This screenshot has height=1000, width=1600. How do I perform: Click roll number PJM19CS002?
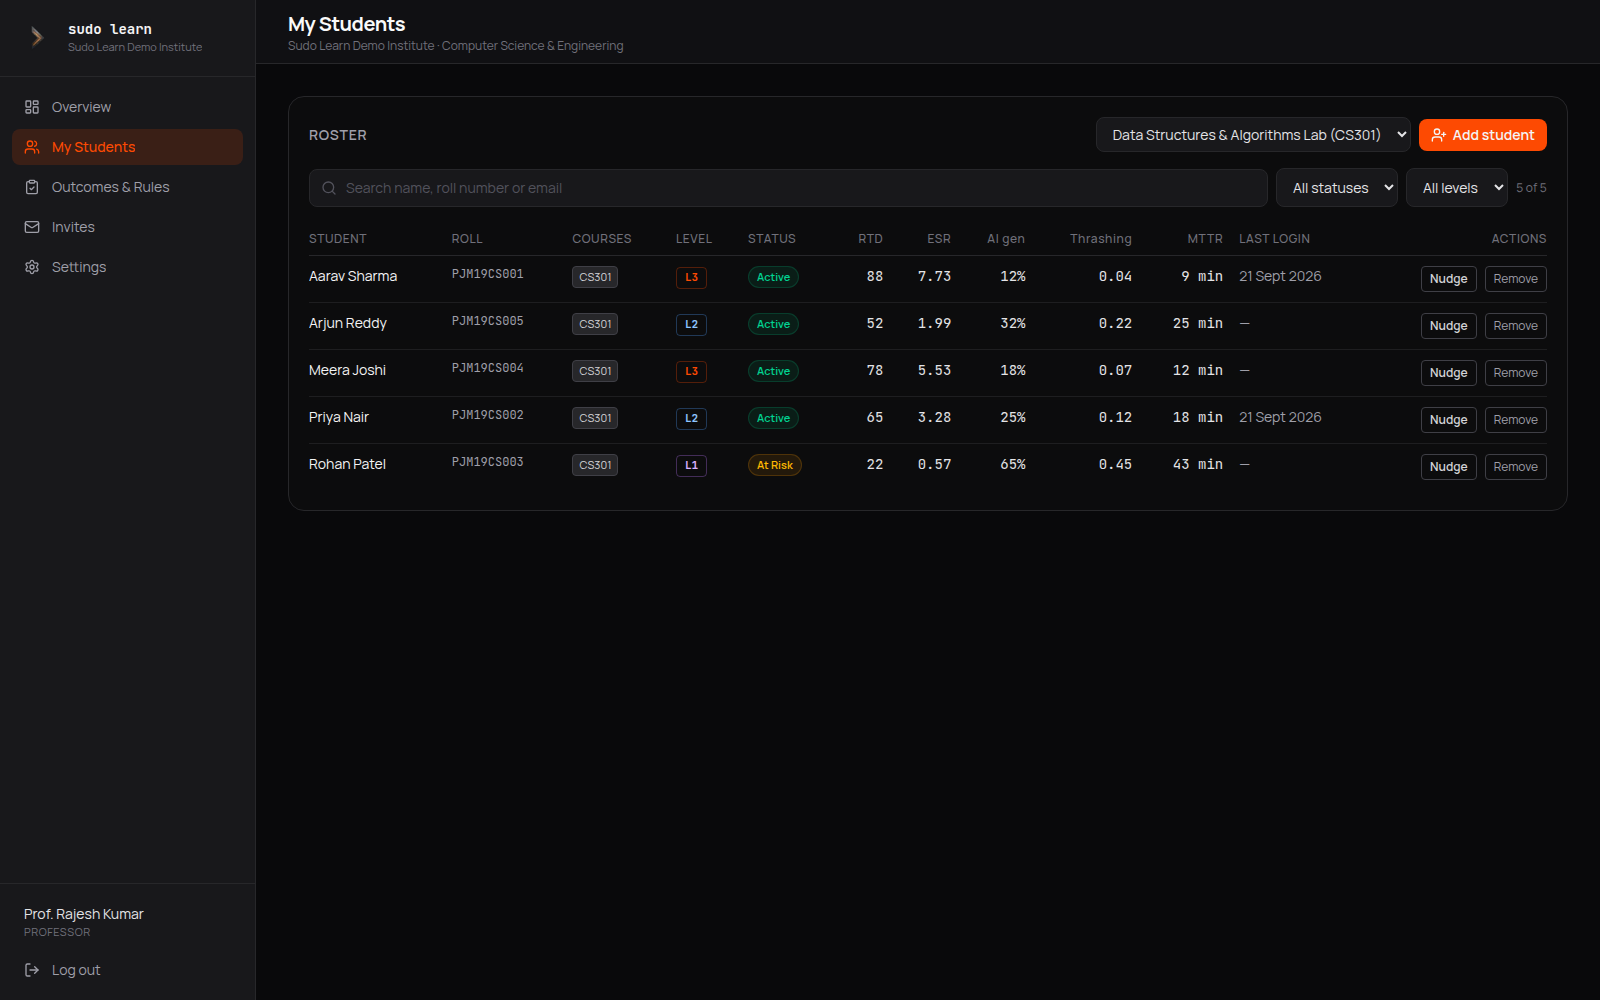487,415
